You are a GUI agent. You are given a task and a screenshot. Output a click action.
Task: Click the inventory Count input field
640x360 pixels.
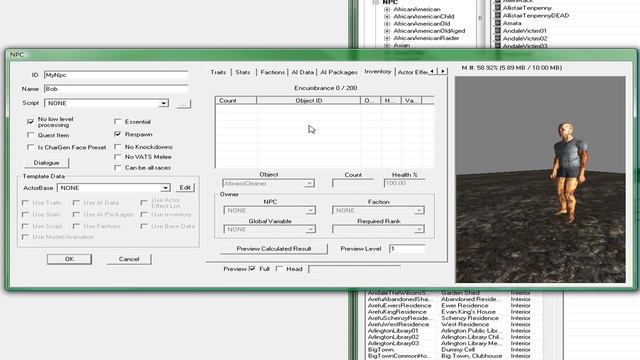[x=353, y=183]
